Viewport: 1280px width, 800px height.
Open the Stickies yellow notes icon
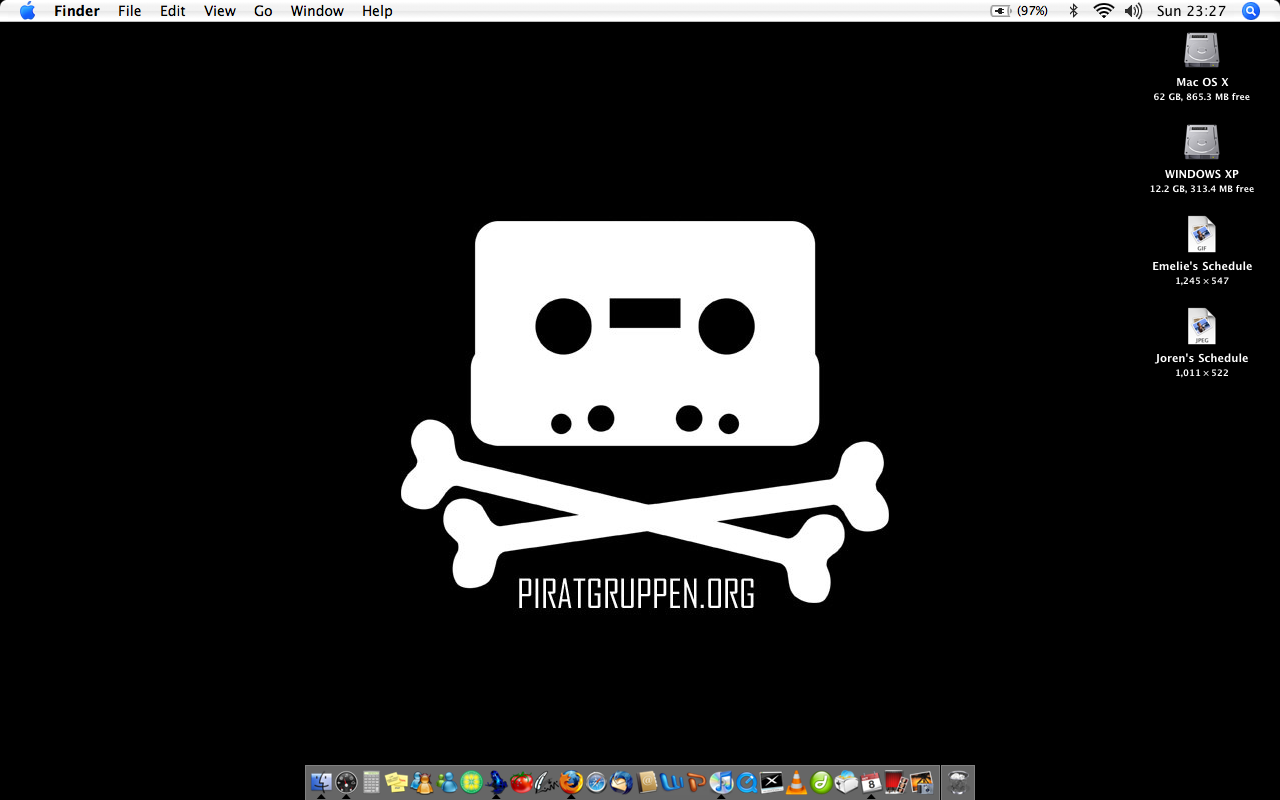pyautogui.click(x=396, y=782)
